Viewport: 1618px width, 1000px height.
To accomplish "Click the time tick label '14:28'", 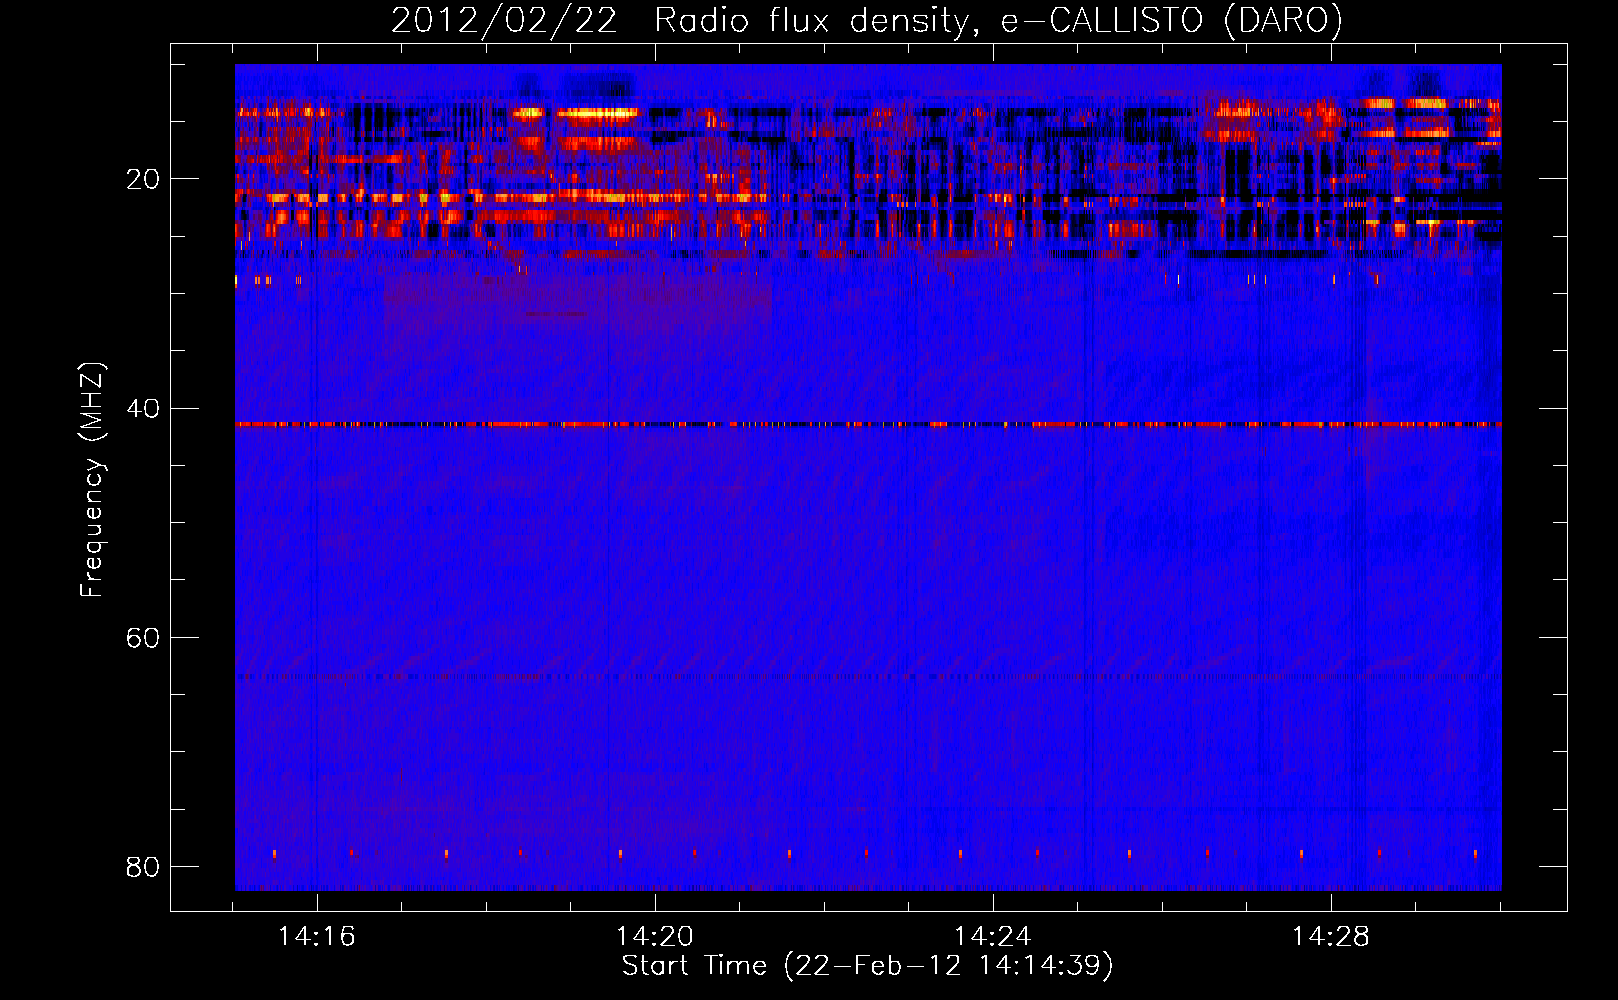I will (1331, 937).
